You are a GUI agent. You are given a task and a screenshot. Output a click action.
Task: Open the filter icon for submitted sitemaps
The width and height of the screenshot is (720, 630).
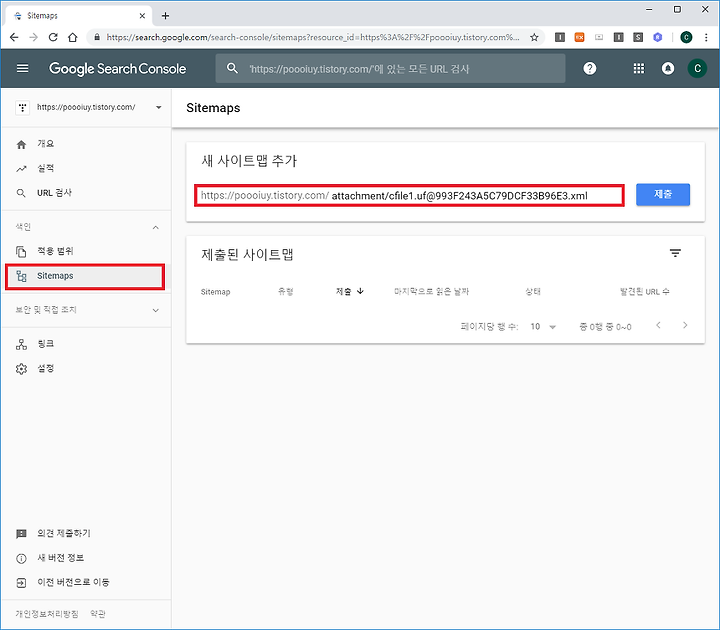coord(675,253)
